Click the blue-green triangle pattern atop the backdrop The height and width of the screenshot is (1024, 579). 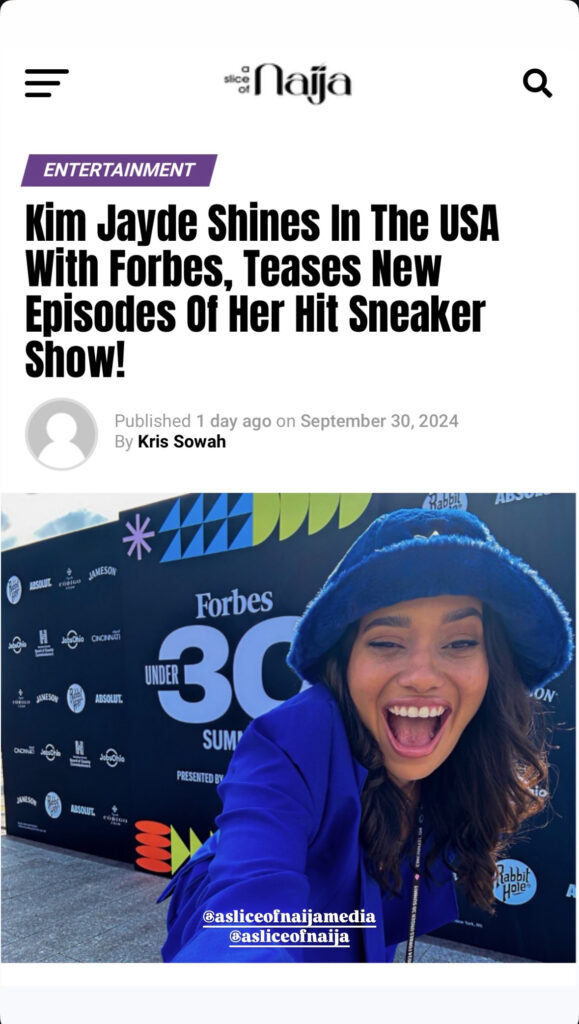[x=206, y=527]
